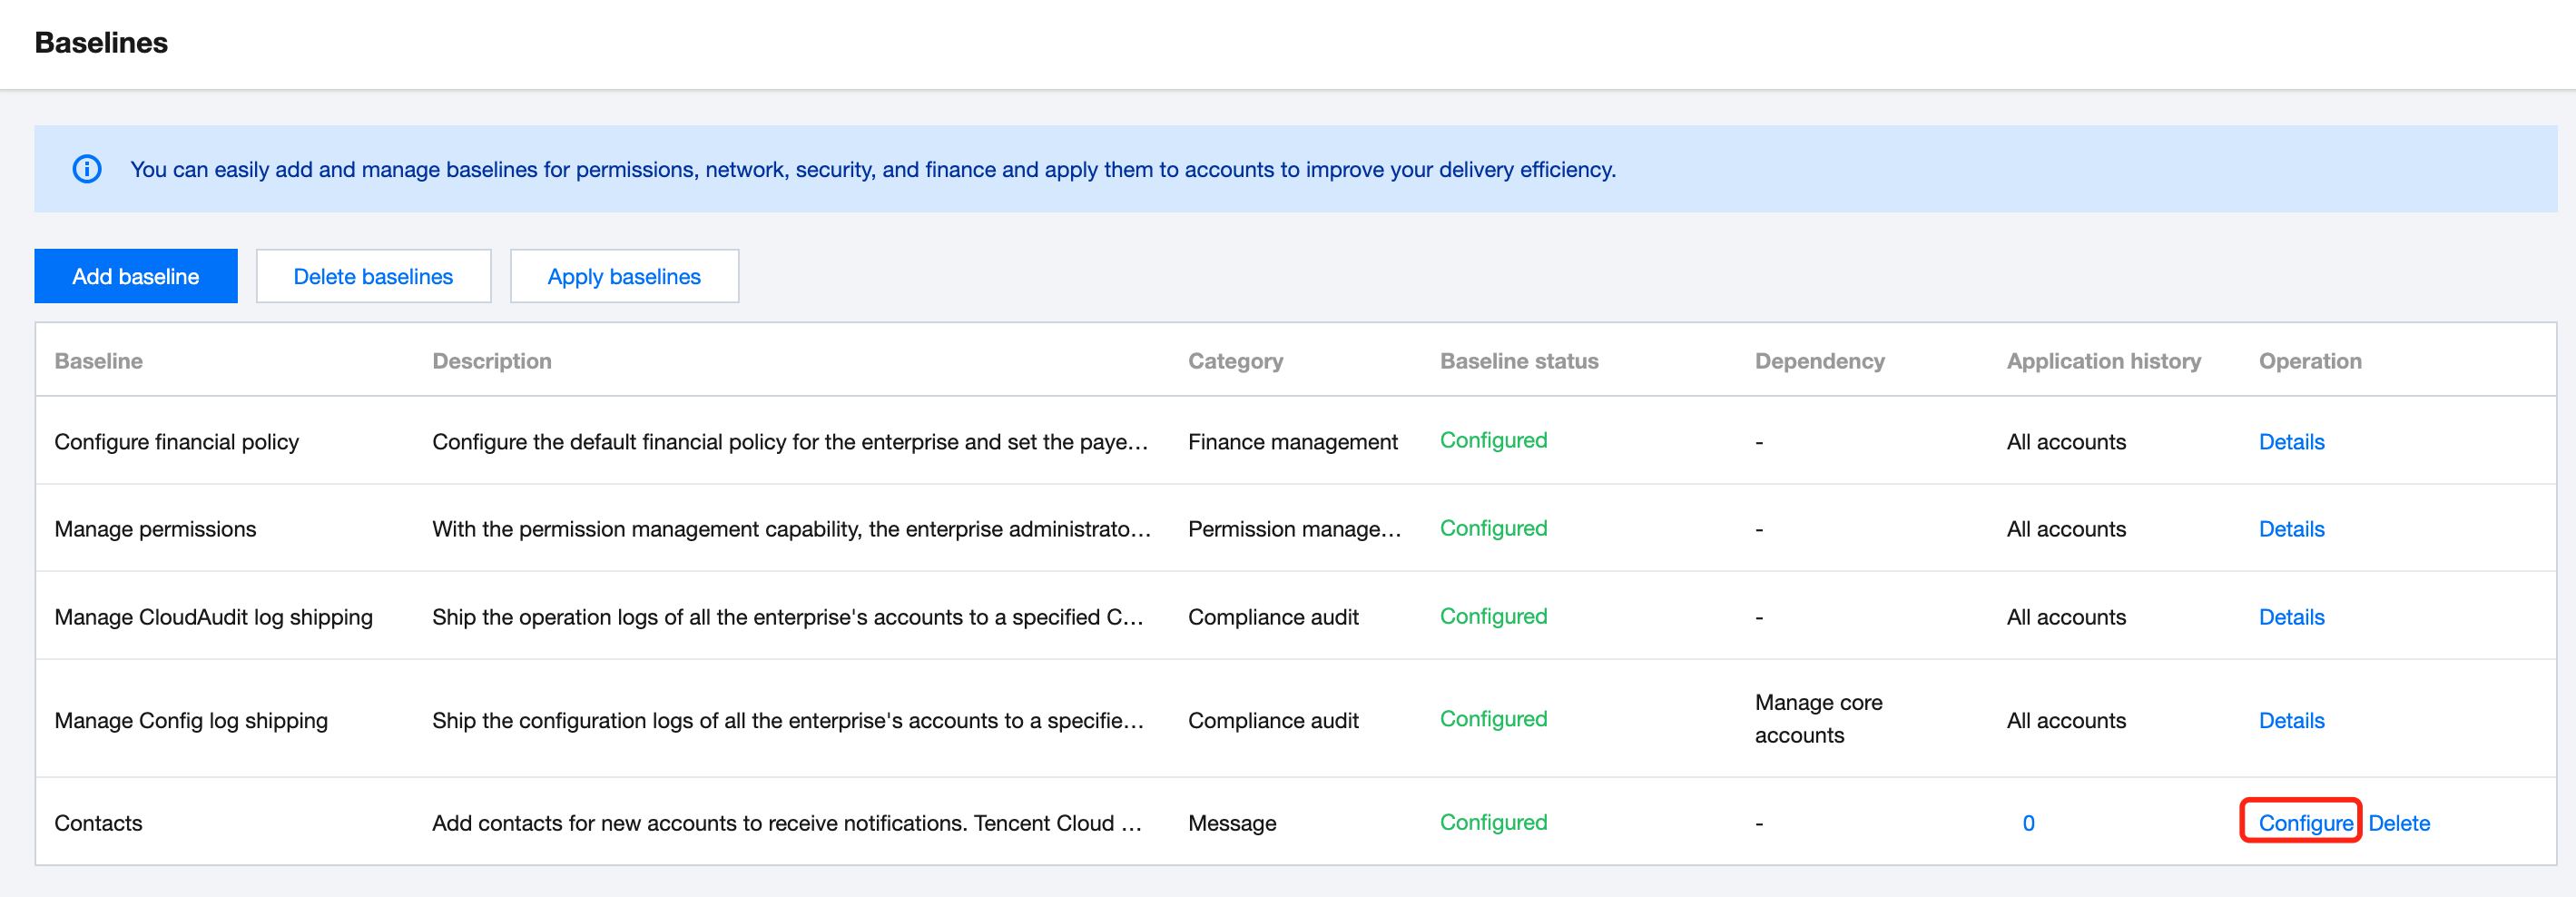Click the truncated Permission manage… category cell
2576x897 pixels.
pos(1294,529)
